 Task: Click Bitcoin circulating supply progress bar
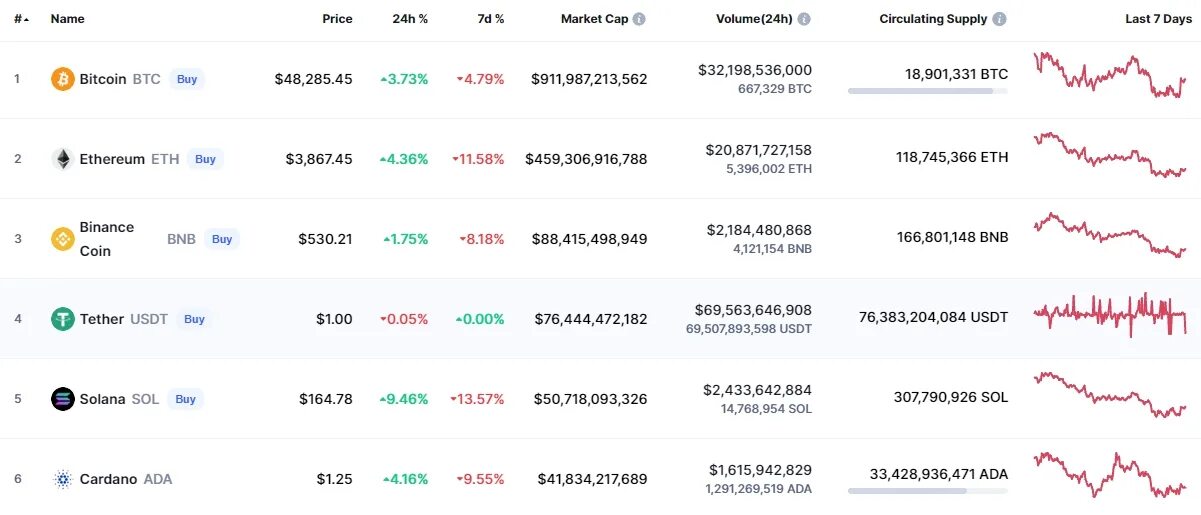[x=927, y=91]
